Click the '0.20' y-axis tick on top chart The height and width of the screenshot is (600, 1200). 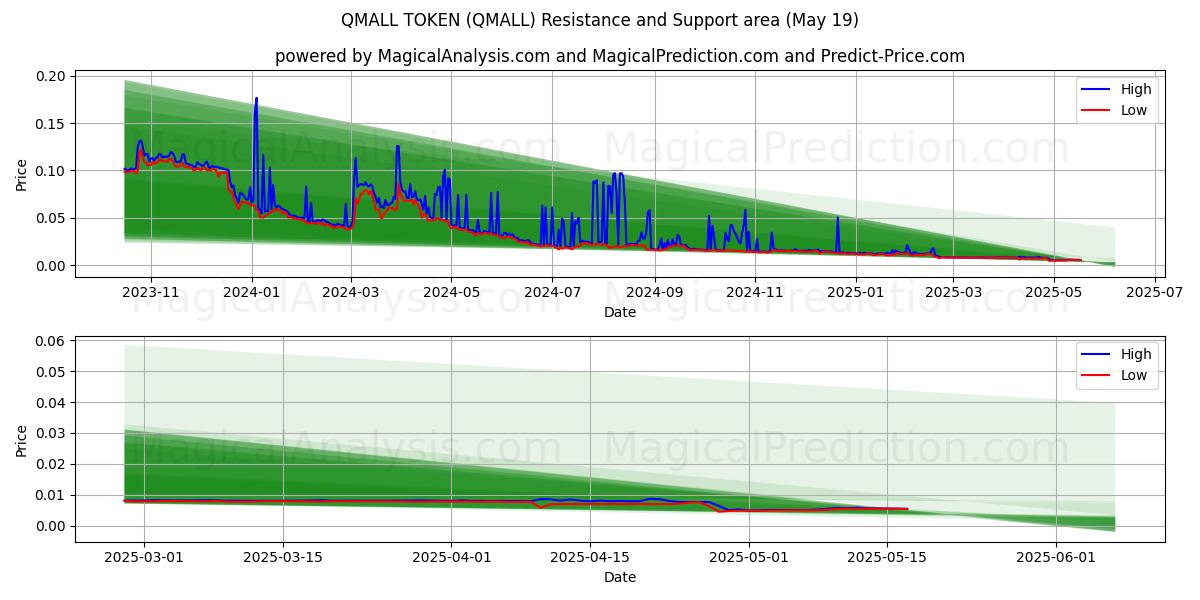tap(53, 76)
